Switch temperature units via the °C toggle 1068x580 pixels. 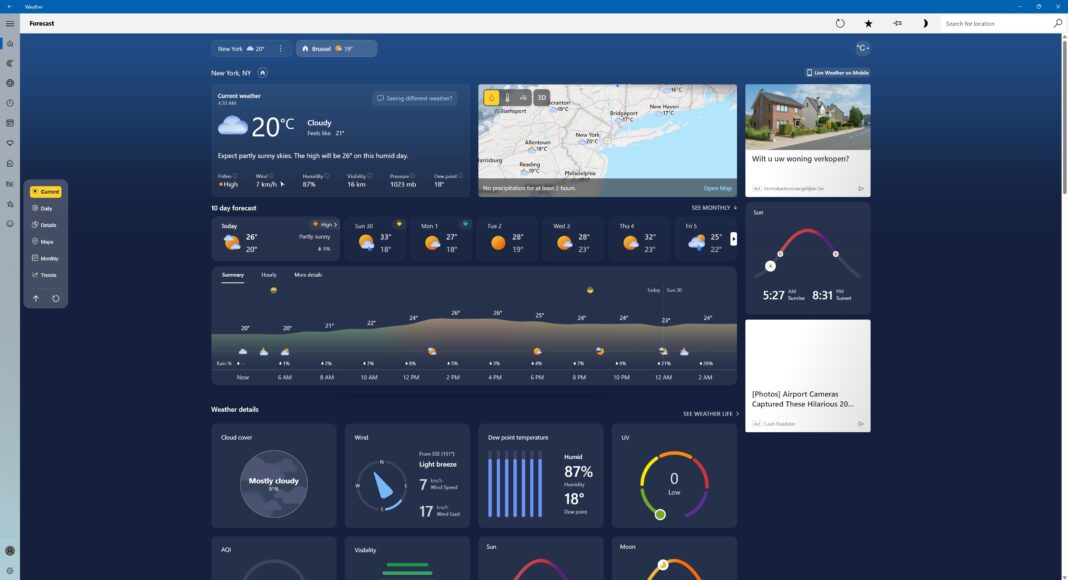(x=860, y=47)
